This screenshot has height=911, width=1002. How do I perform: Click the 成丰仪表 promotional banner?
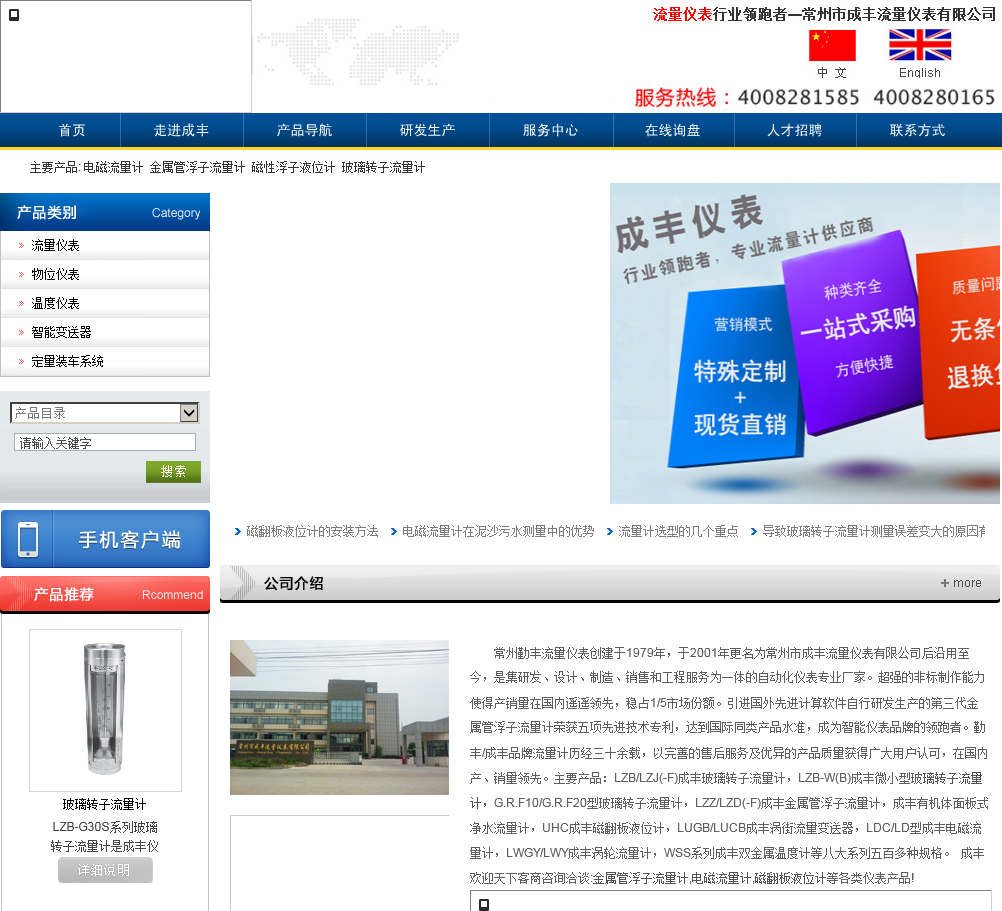(805, 343)
